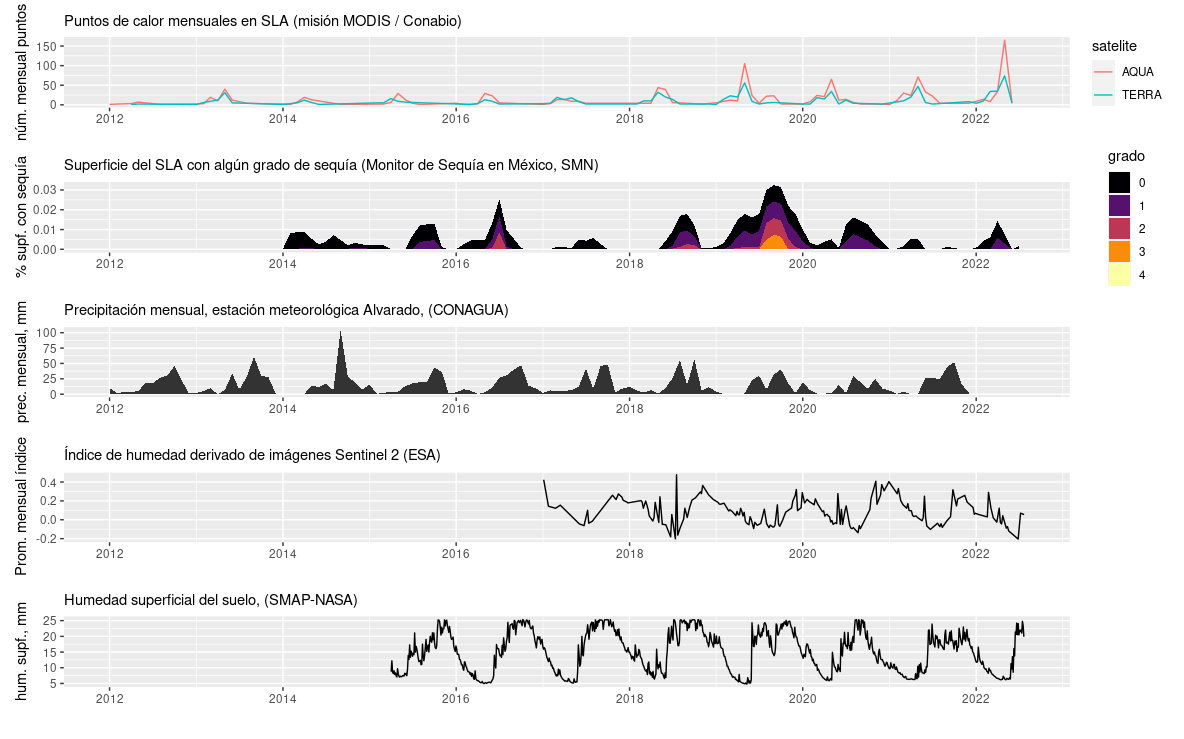Viewport: 1184px width, 739px height.
Task: Click the "satelite" legend title
Action: (1113, 46)
